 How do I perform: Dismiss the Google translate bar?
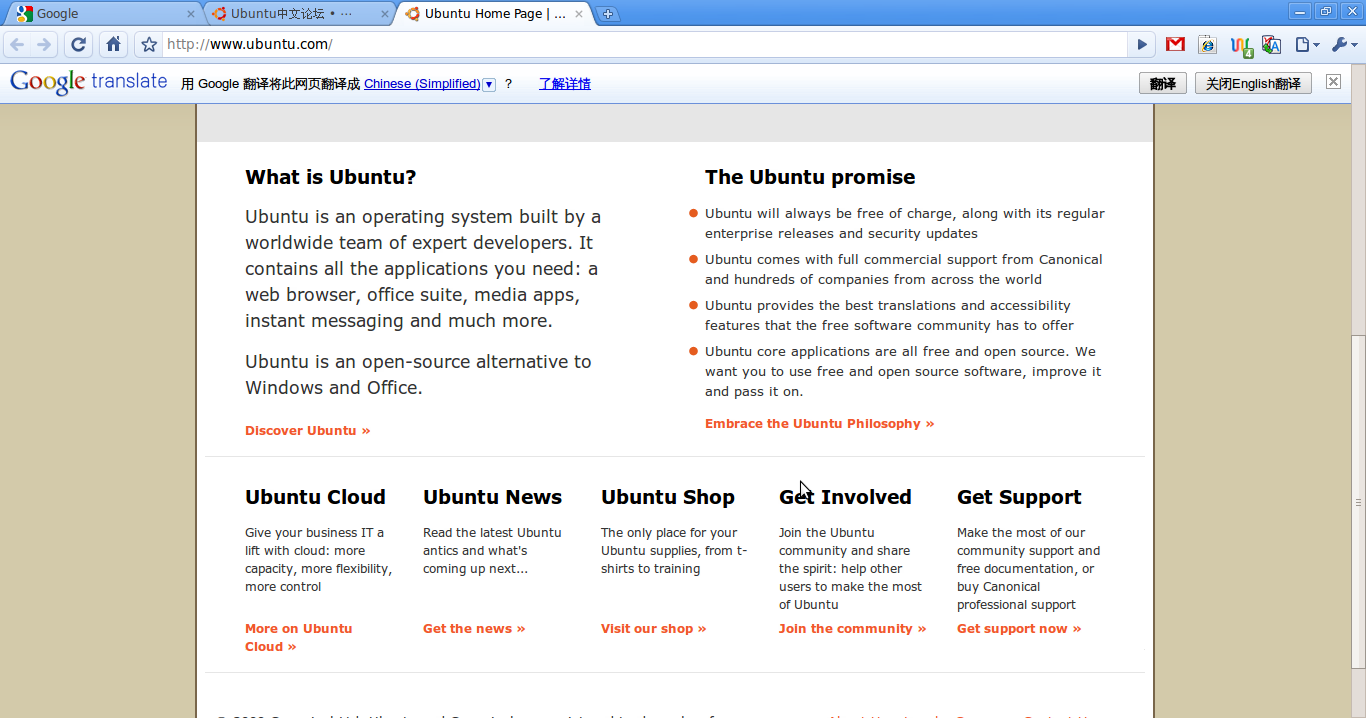tap(1333, 81)
